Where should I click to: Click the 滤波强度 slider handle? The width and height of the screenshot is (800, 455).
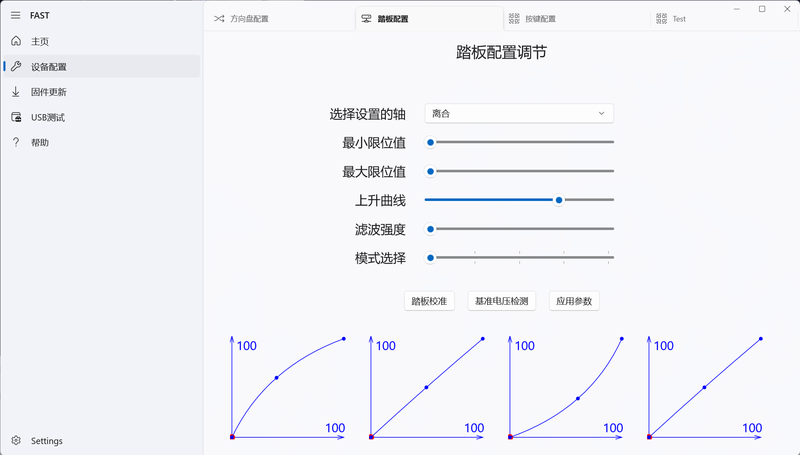click(x=430, y=229)
